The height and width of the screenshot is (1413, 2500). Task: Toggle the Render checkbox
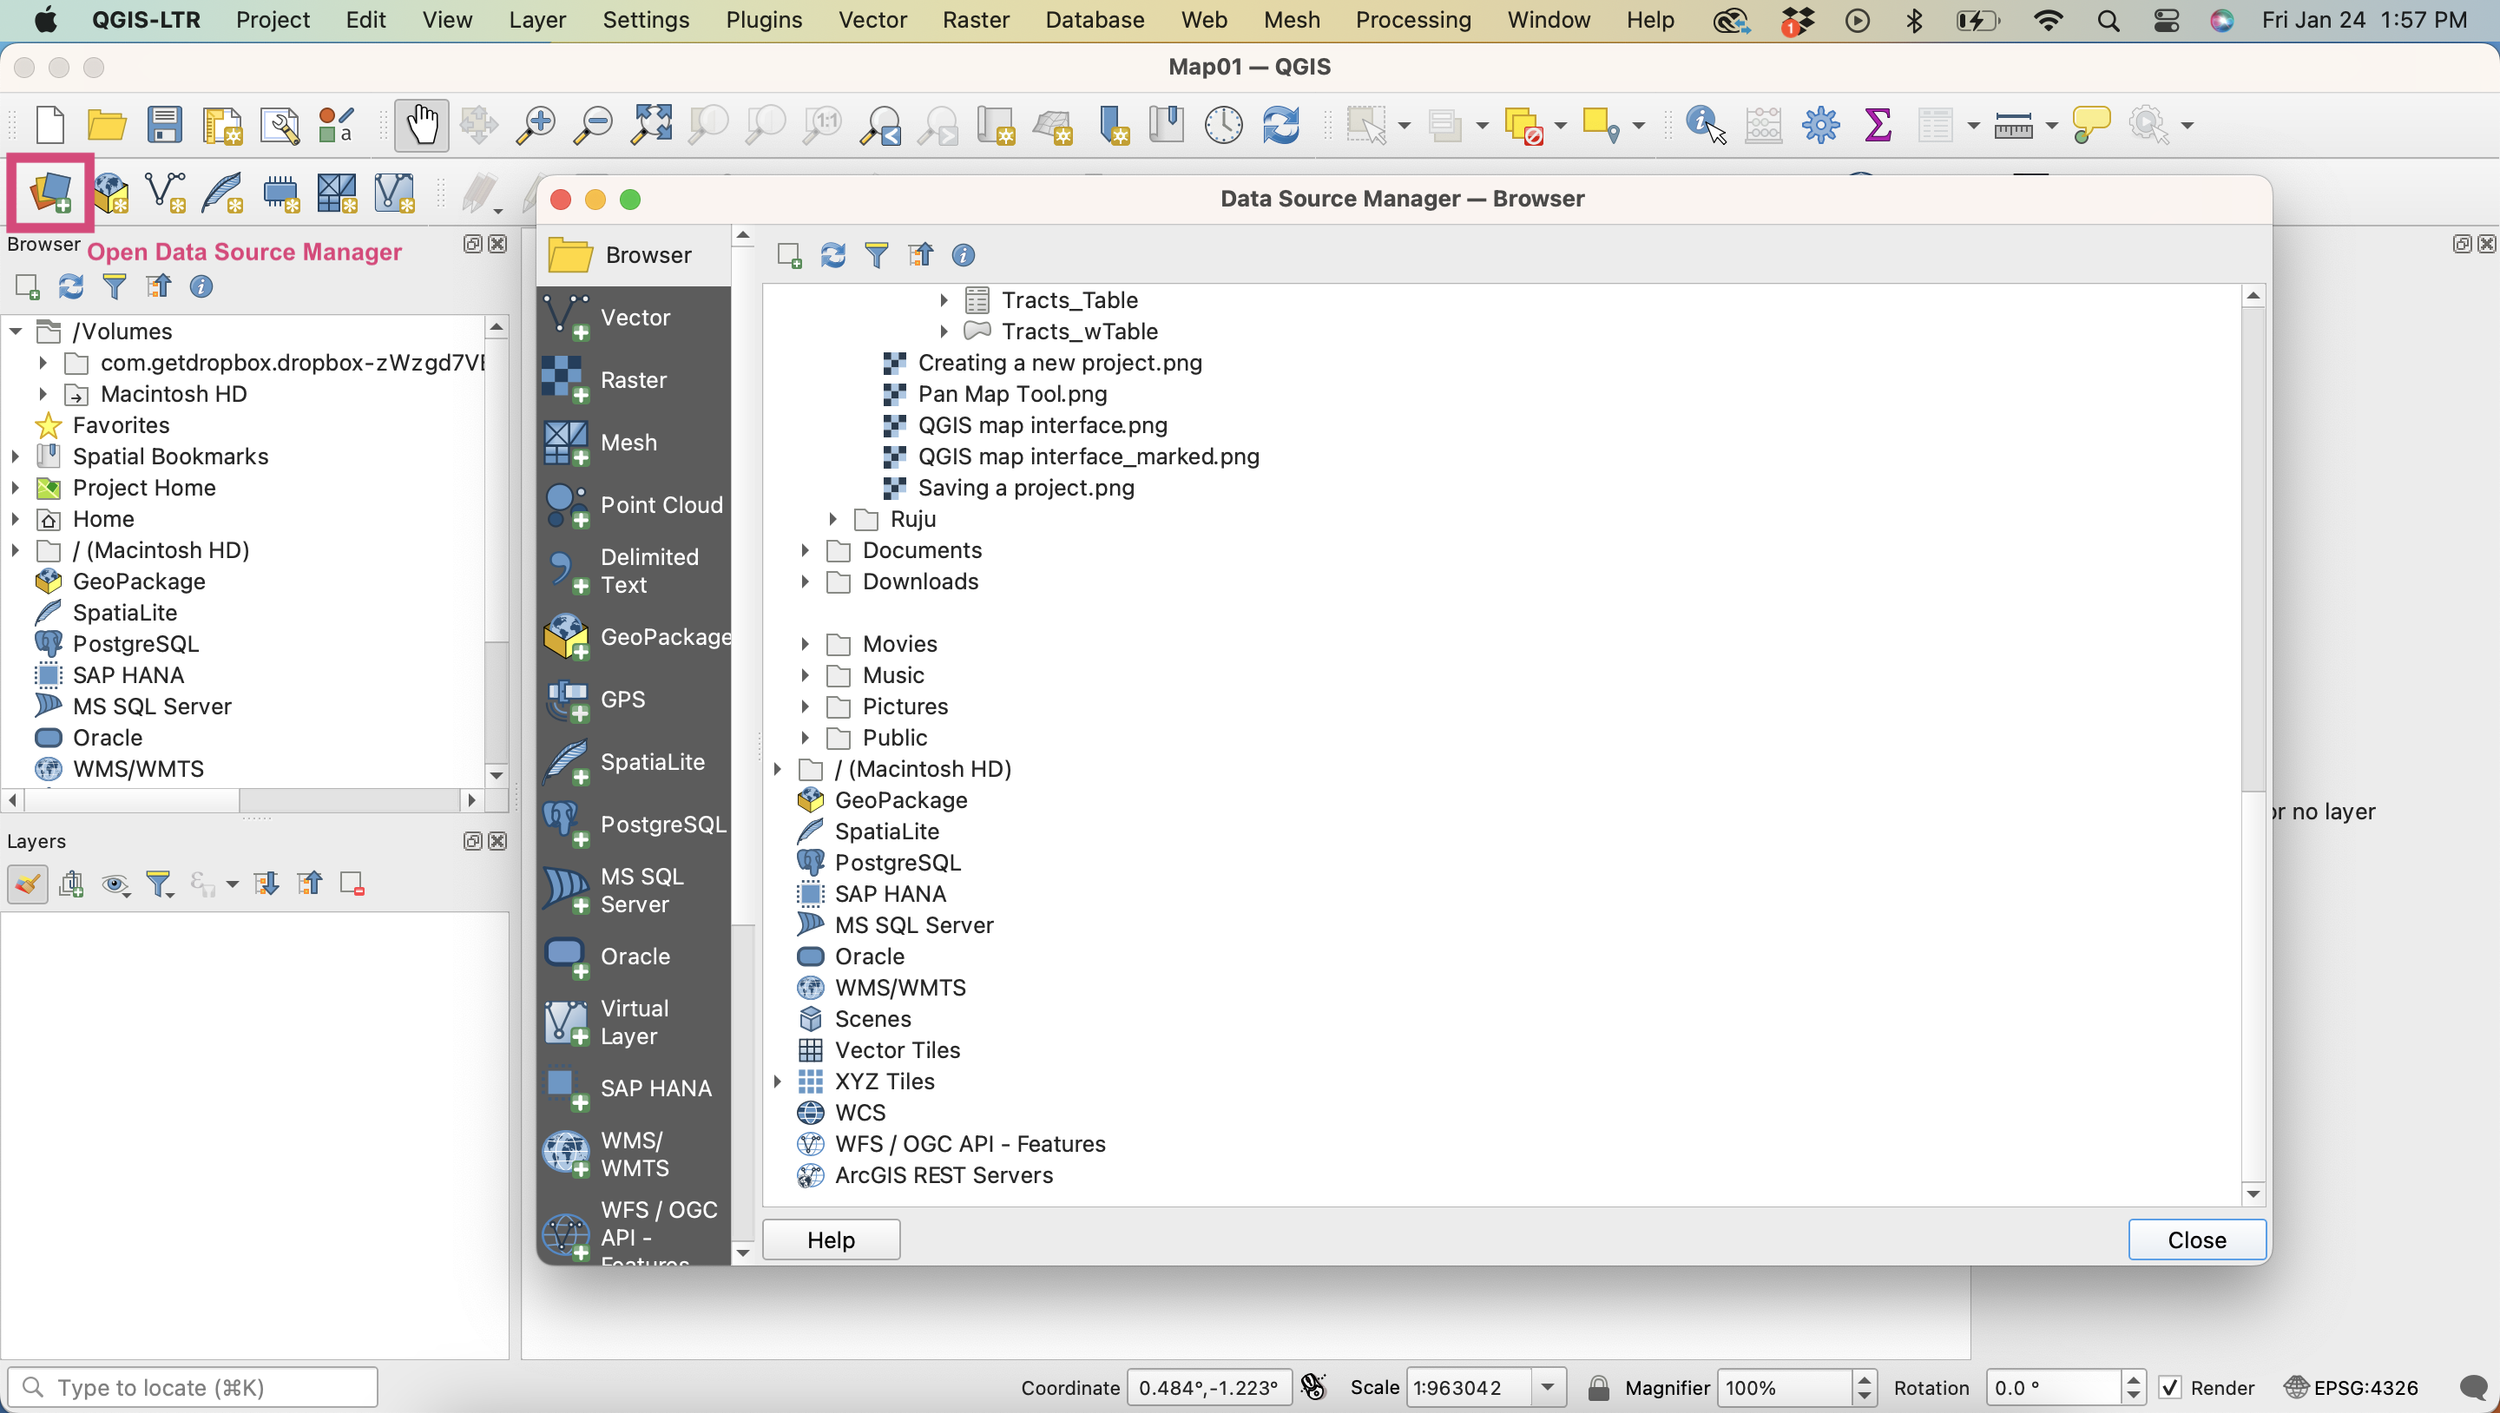pyautogui.click(x=2169, y=1387)
